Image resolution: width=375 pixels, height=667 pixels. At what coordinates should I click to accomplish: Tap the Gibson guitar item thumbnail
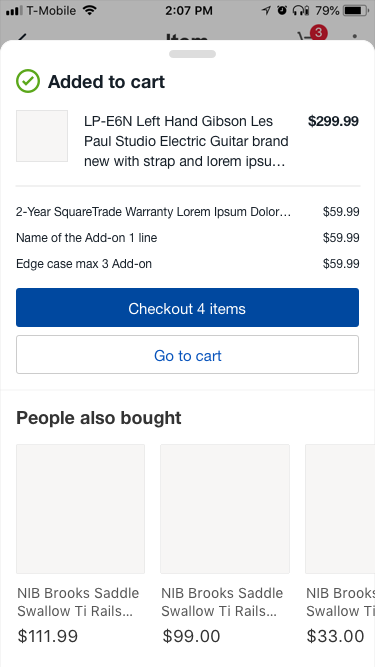(42, 136)
